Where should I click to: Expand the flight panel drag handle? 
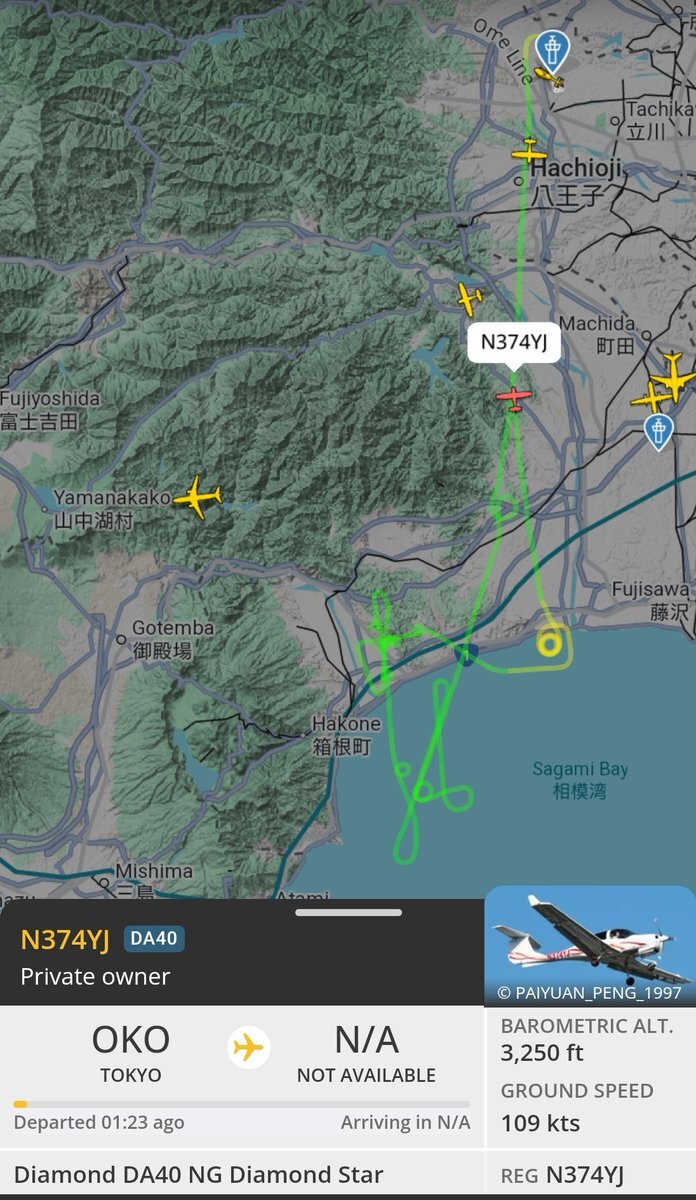pyautogui.click(x=349, y=912)
